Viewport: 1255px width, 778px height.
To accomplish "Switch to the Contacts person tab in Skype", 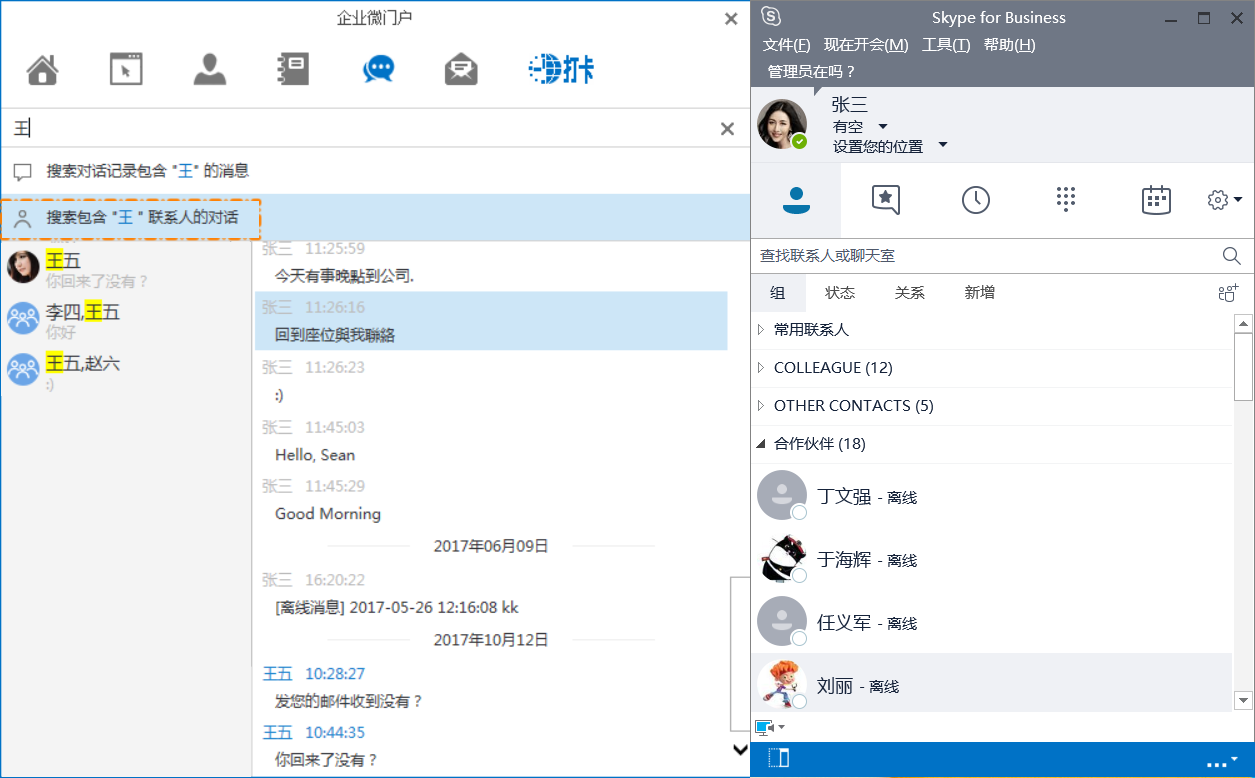I will 796,200.
